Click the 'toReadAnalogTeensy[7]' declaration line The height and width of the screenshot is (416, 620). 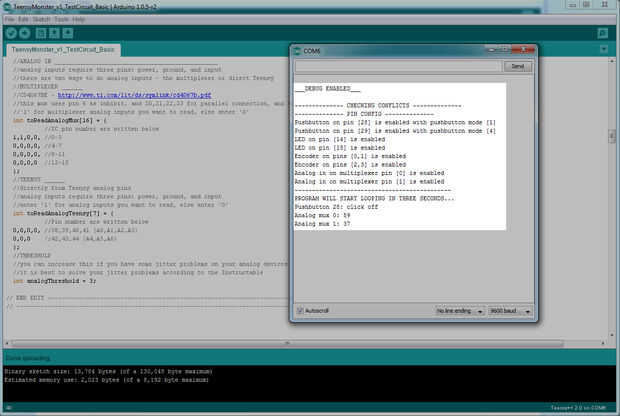pos(63,213)
